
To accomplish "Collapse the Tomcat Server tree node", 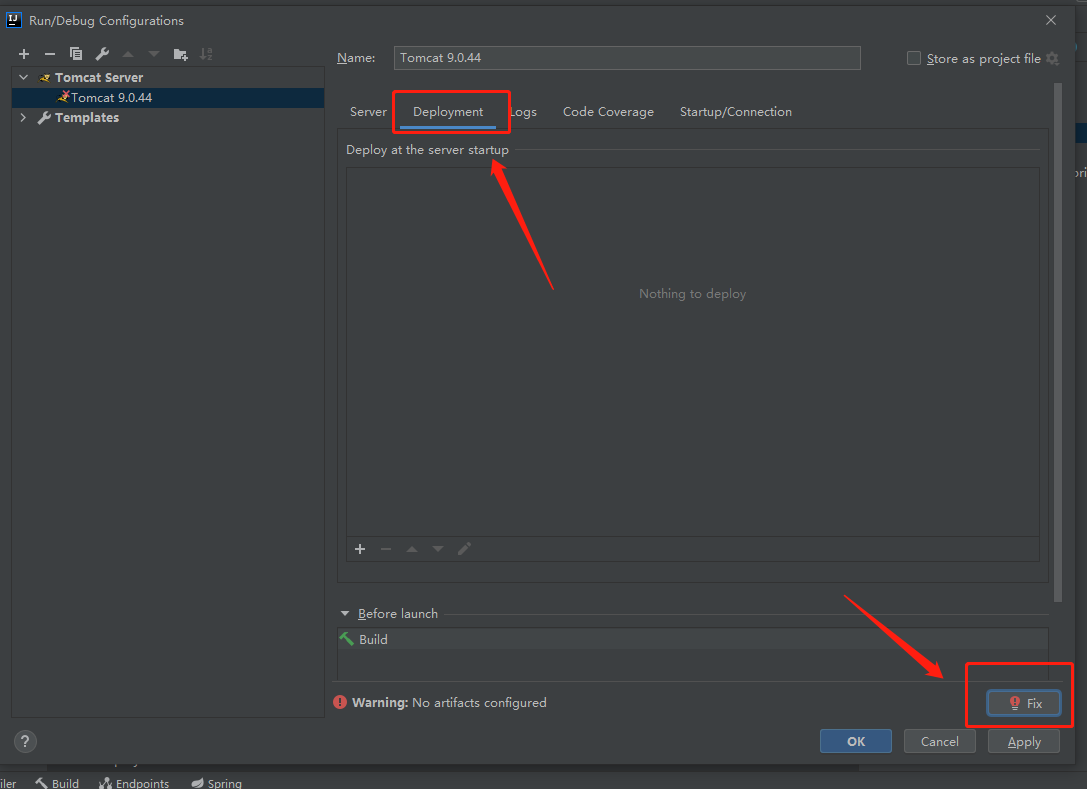I will tap(24, 78).
